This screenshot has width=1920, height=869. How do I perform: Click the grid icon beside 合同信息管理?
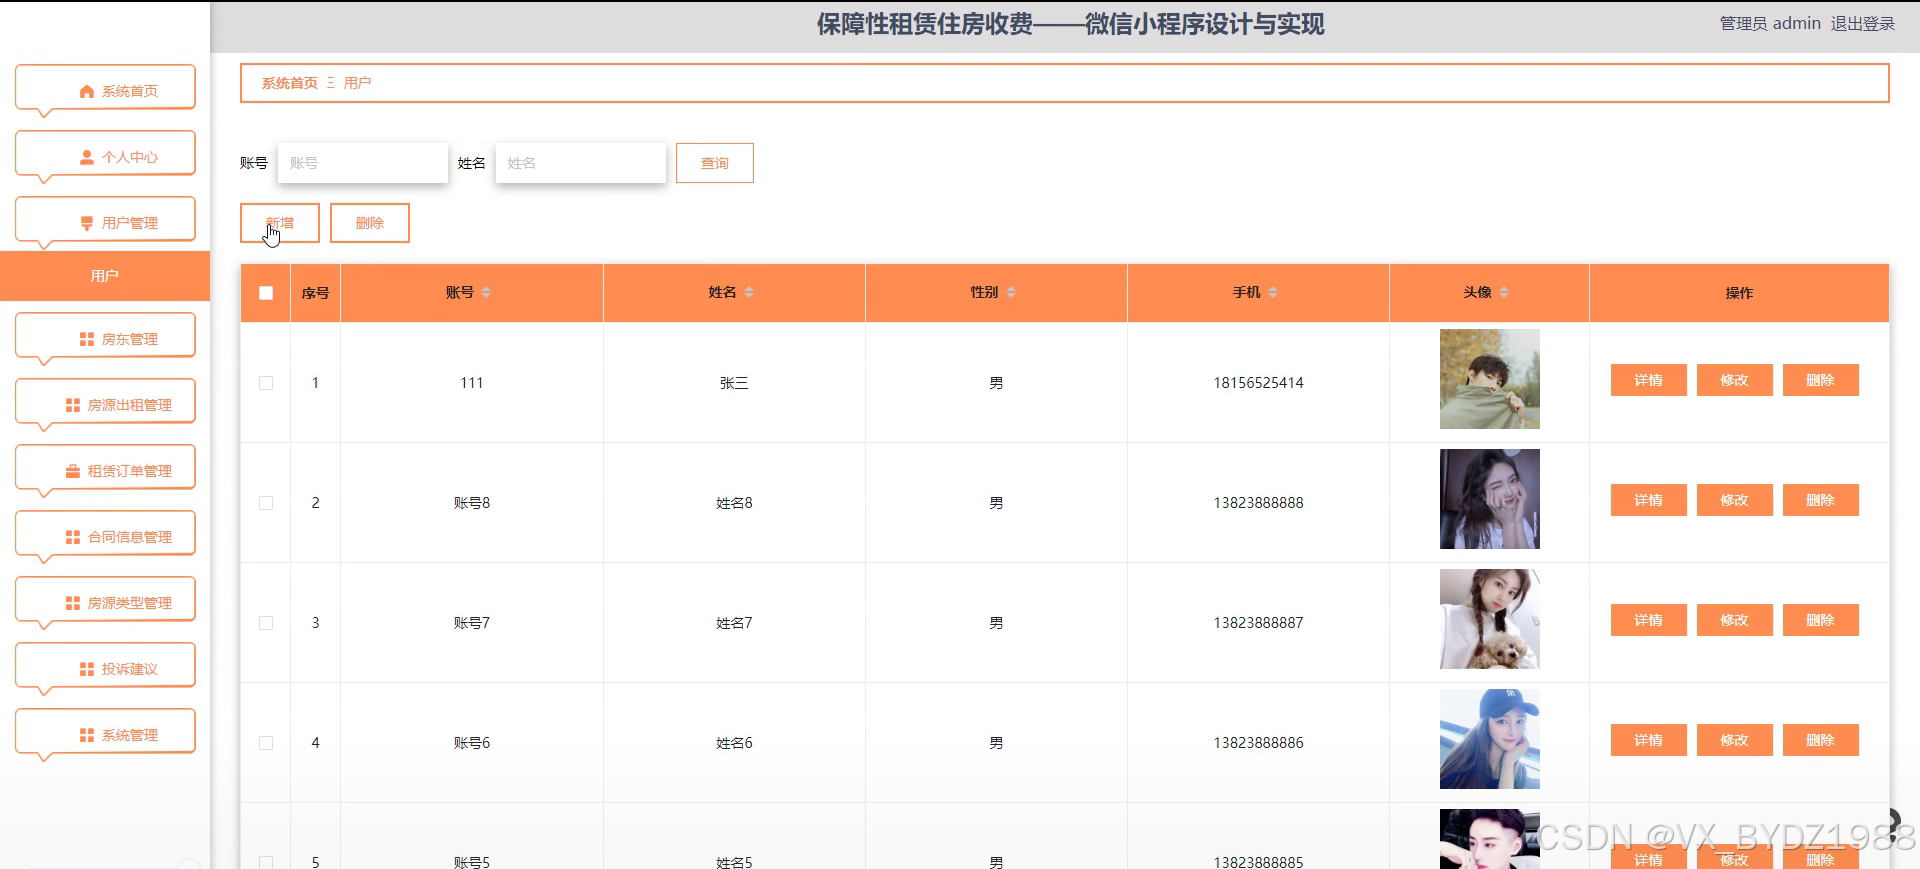click(x=73, y=537)
